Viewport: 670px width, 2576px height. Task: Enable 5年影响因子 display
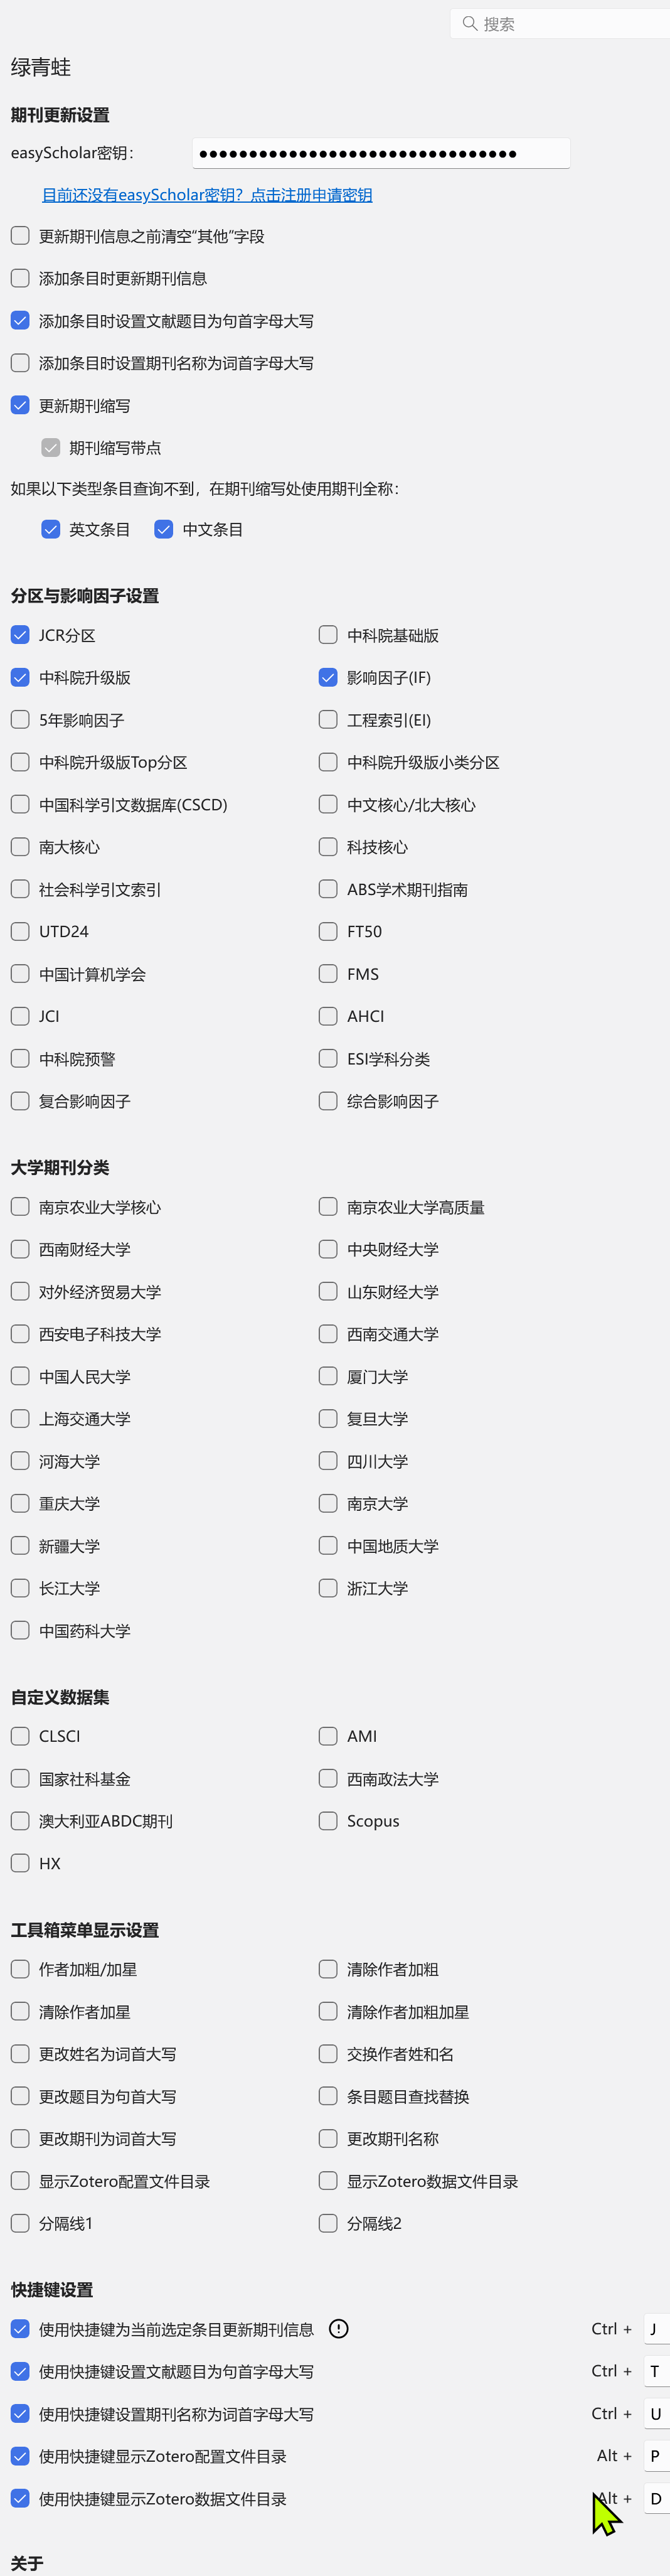coord(20,720)
